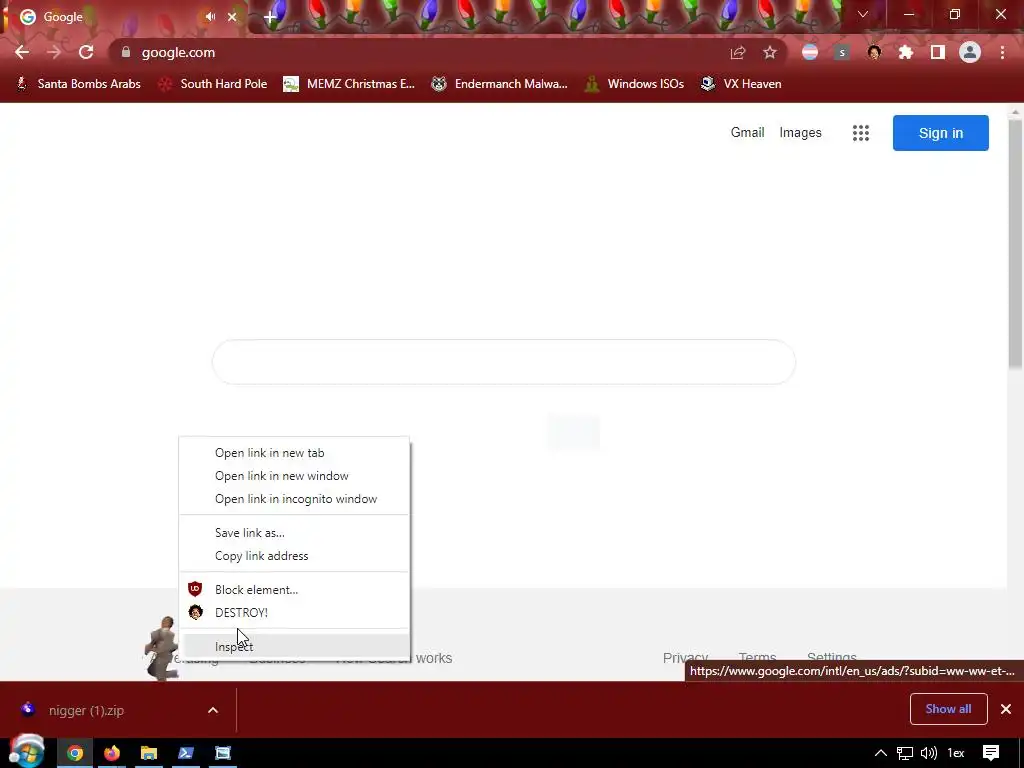This screenshot has height=768, width=1024.
Task: Mute the Google tab audio icon
Action: (210, 17)
